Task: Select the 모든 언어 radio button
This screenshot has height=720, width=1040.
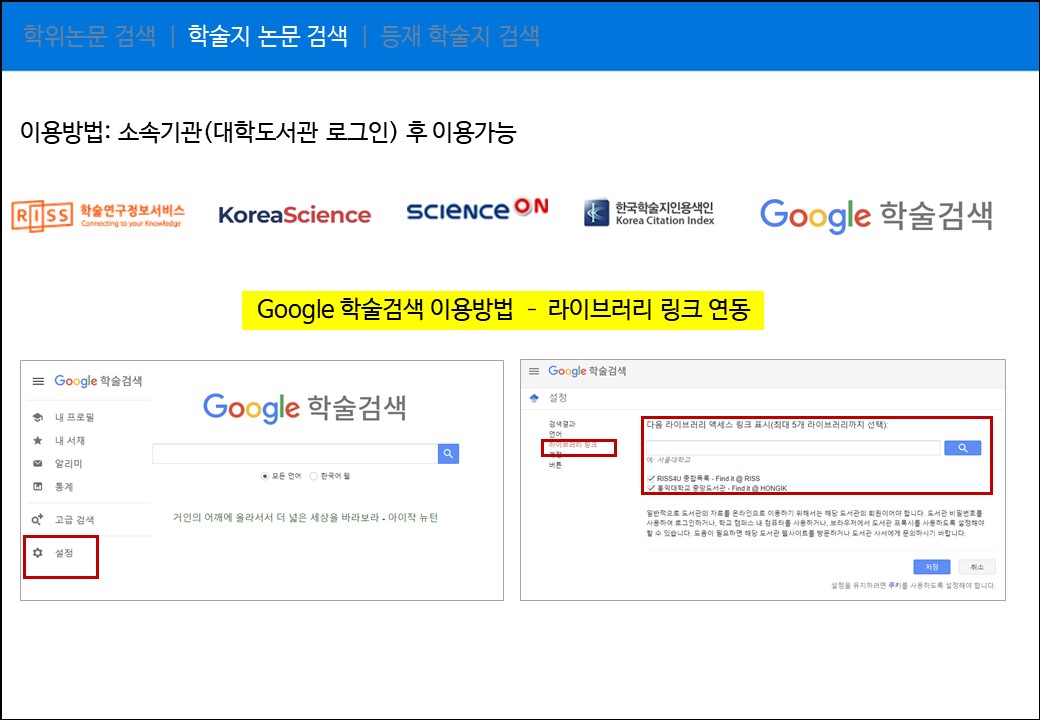Action: [x=265, y=476]
